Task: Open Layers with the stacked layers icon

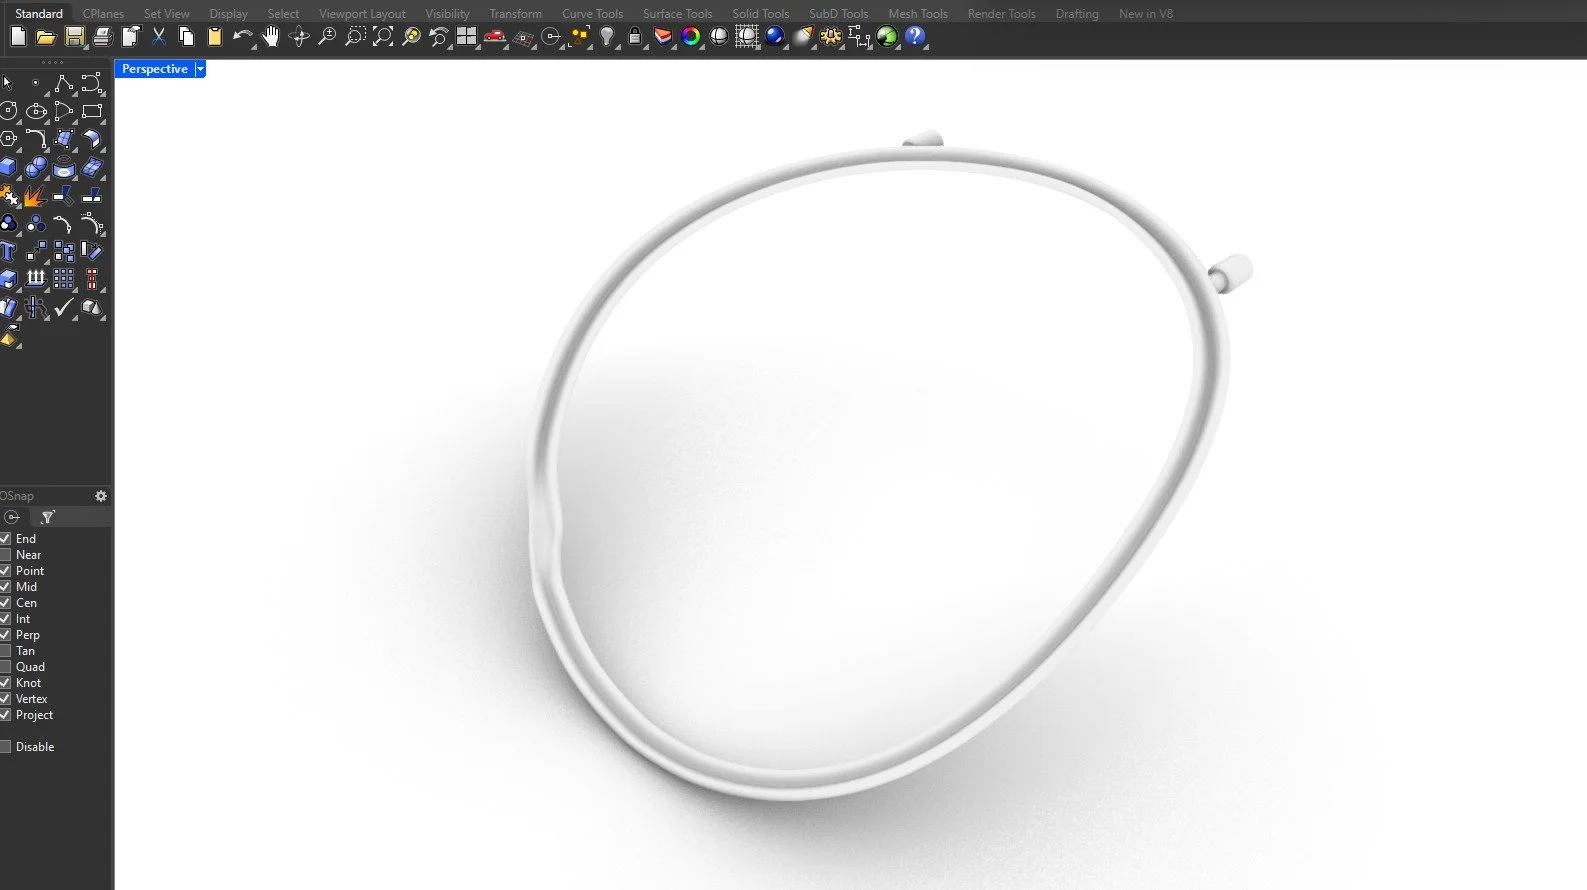Action: [663, 37]
